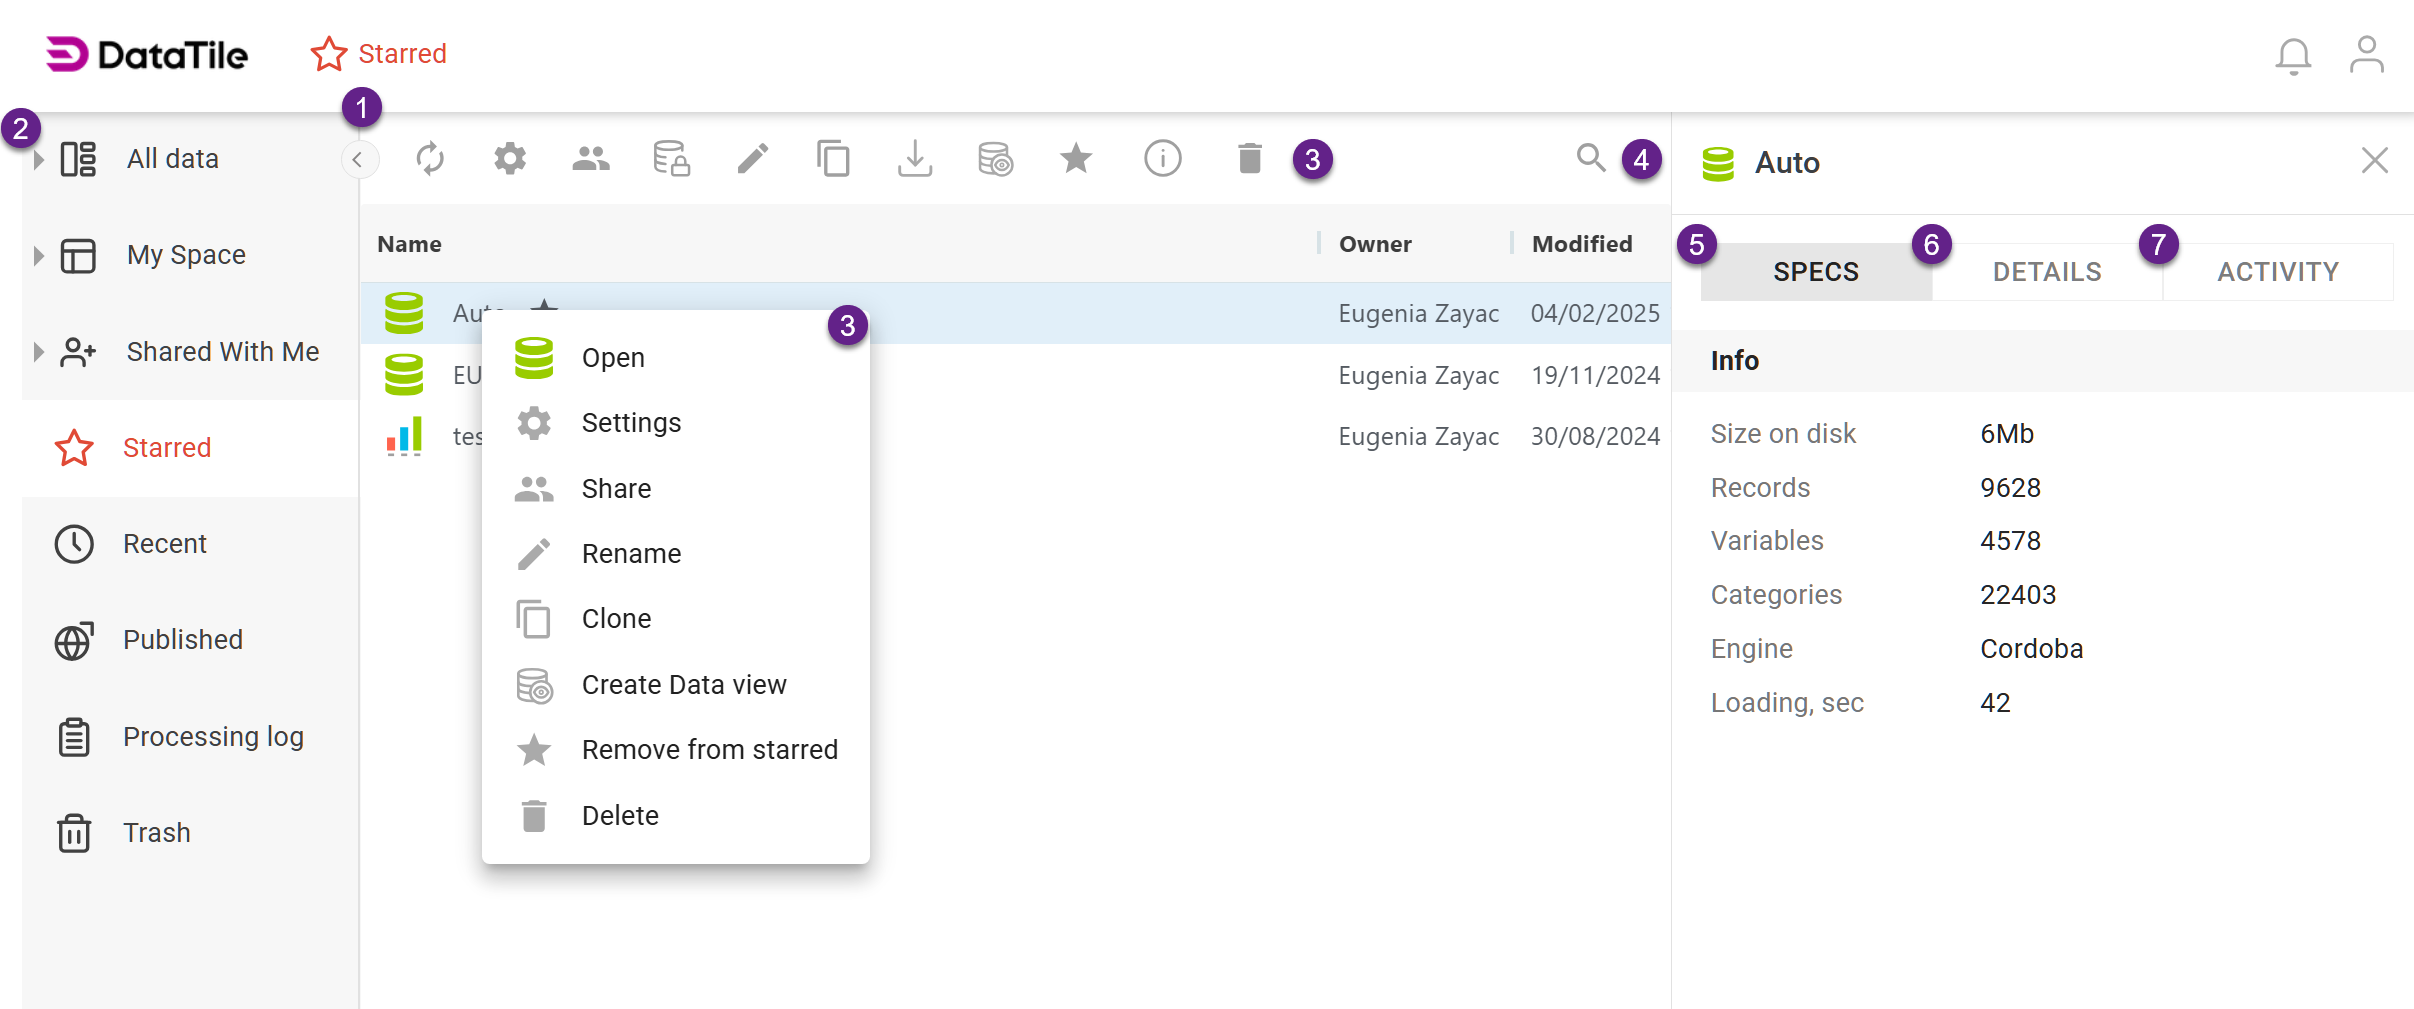Viewport: 2414px width, 1009px height.
Task: Toggle the star icon in the toolbar
Action: (1076, 159)
